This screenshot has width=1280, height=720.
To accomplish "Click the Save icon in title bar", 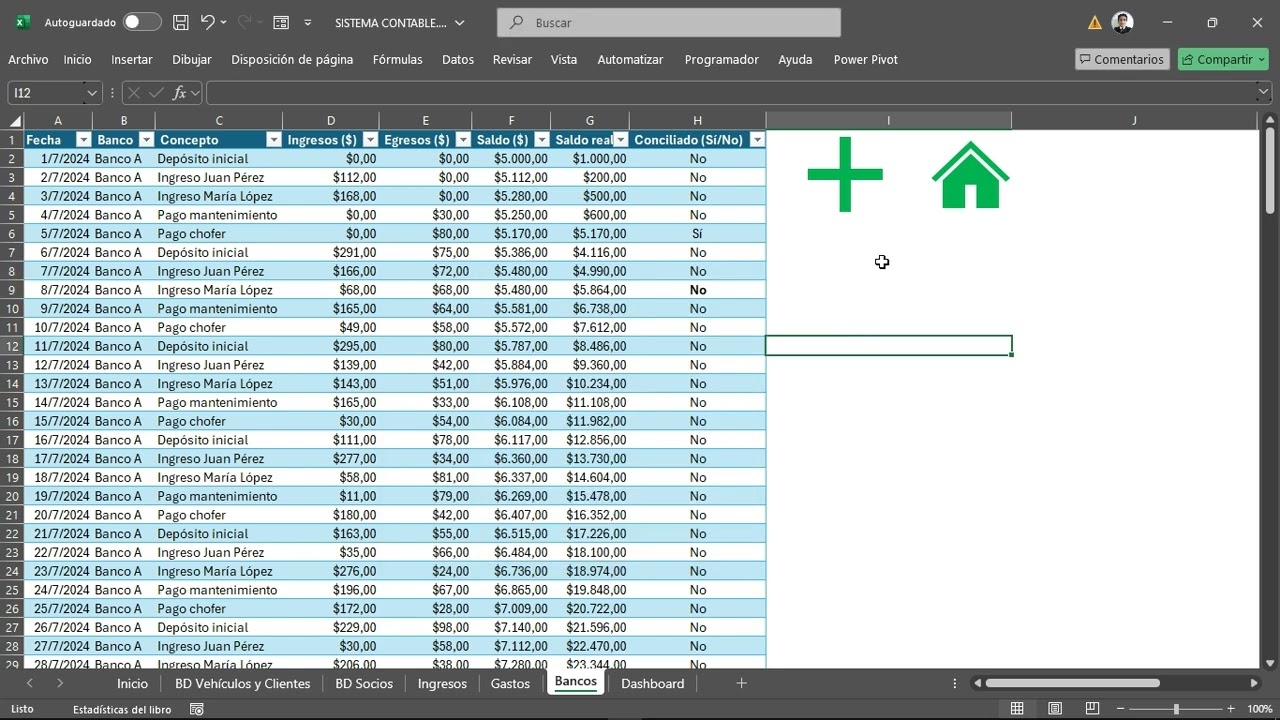I will tap(180, 22).
